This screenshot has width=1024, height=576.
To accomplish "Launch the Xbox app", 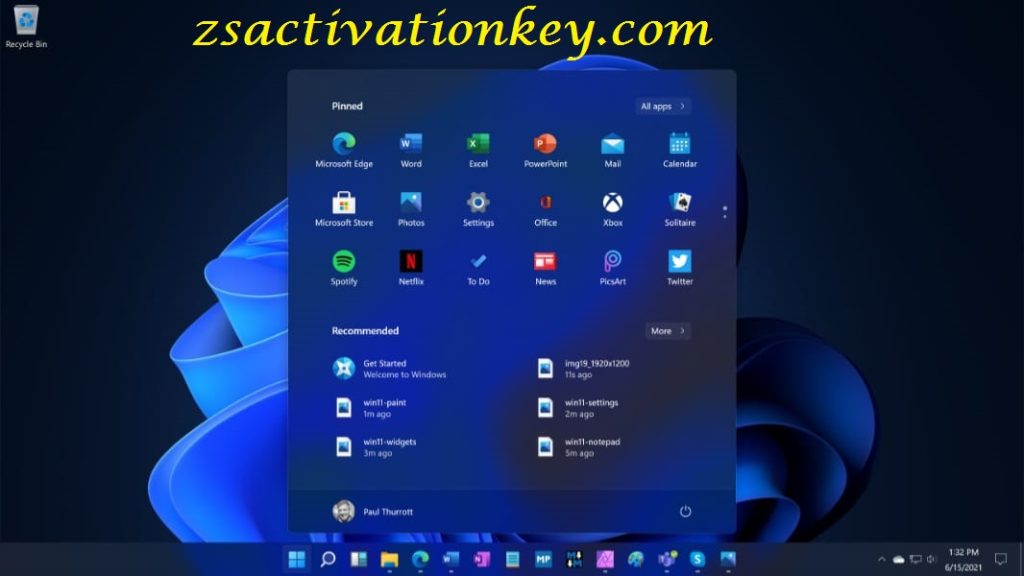I will pos(613,209).
